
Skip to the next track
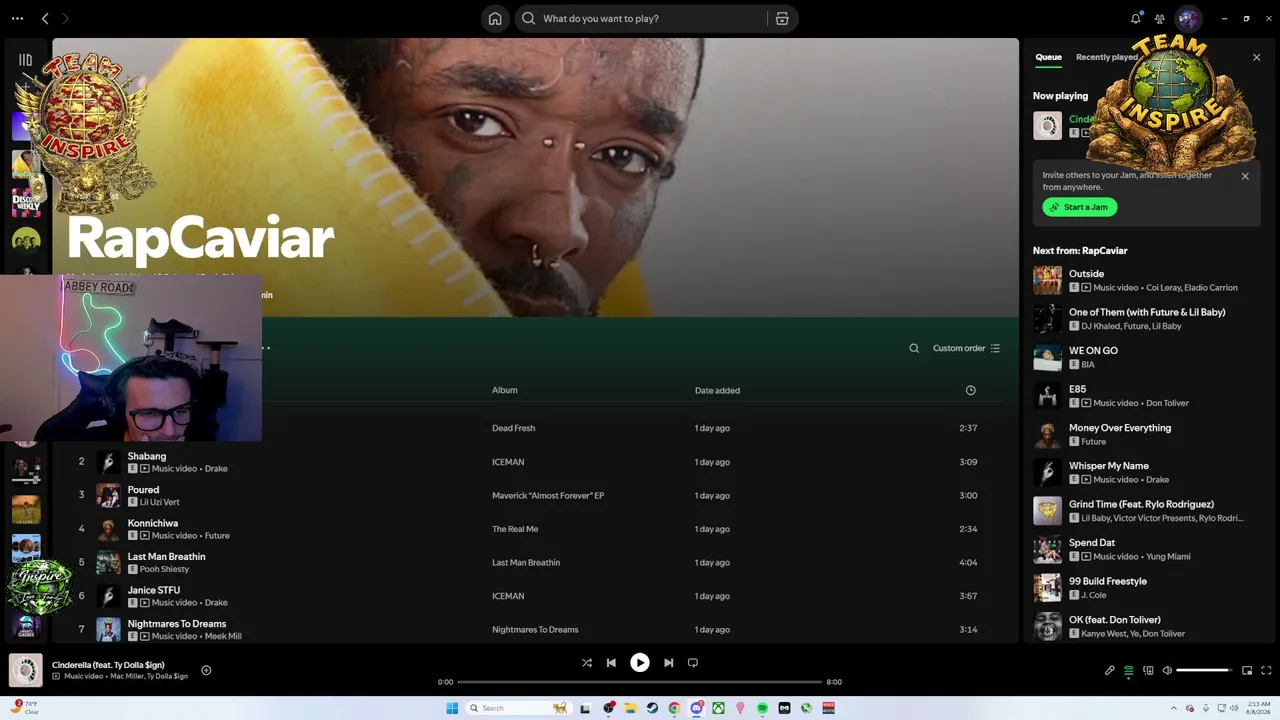tap(668, 662)
